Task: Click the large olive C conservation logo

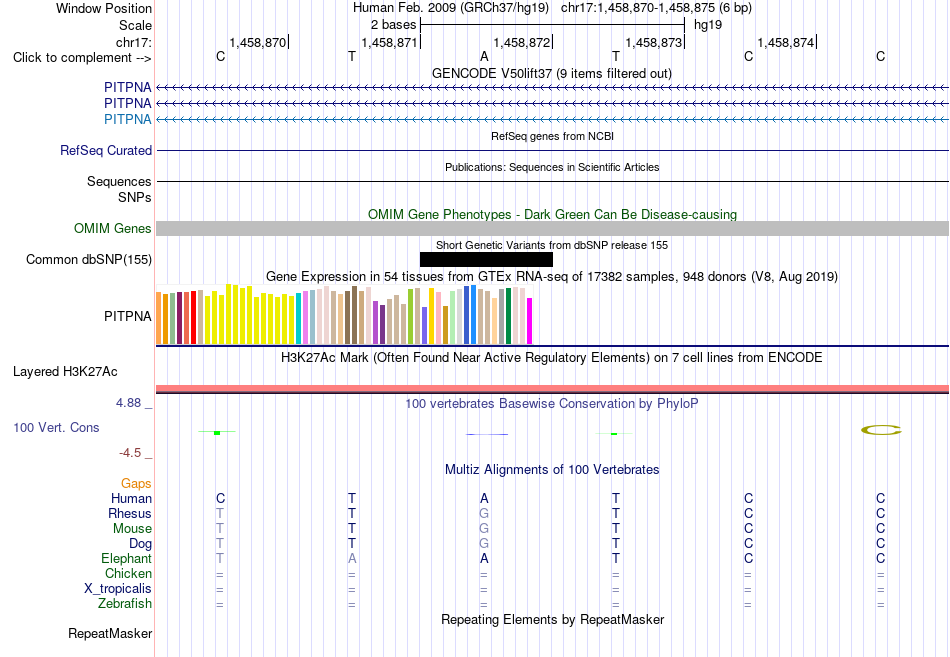Action: pos(881,430)
